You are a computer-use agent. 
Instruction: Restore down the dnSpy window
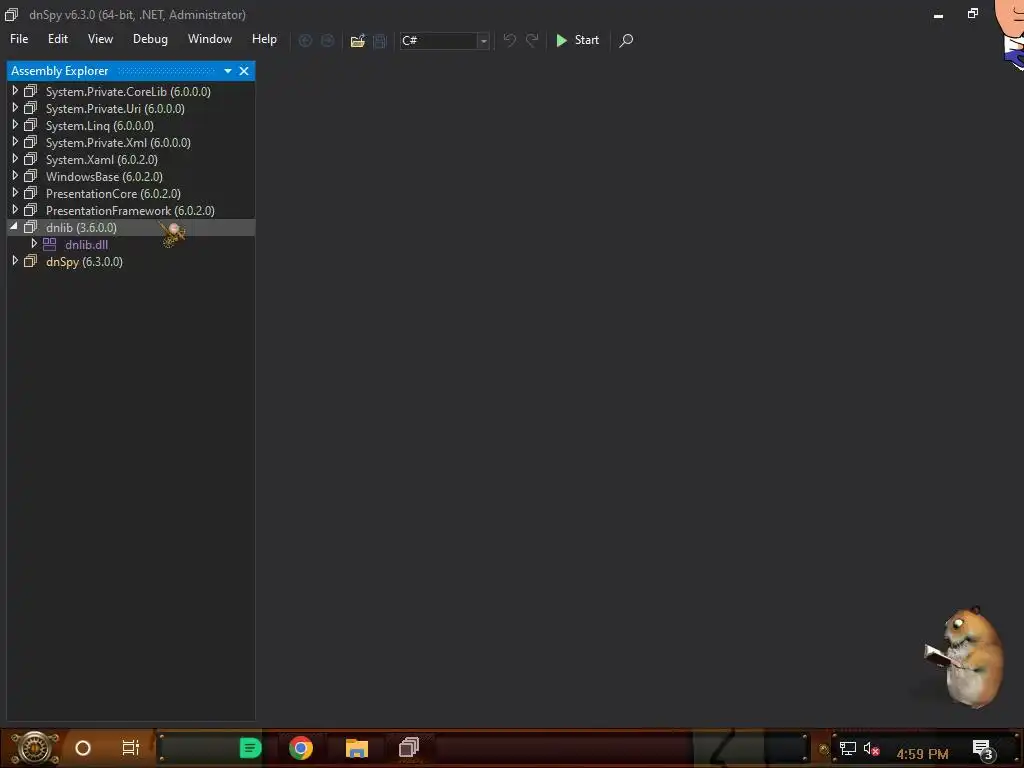[972, 14]
